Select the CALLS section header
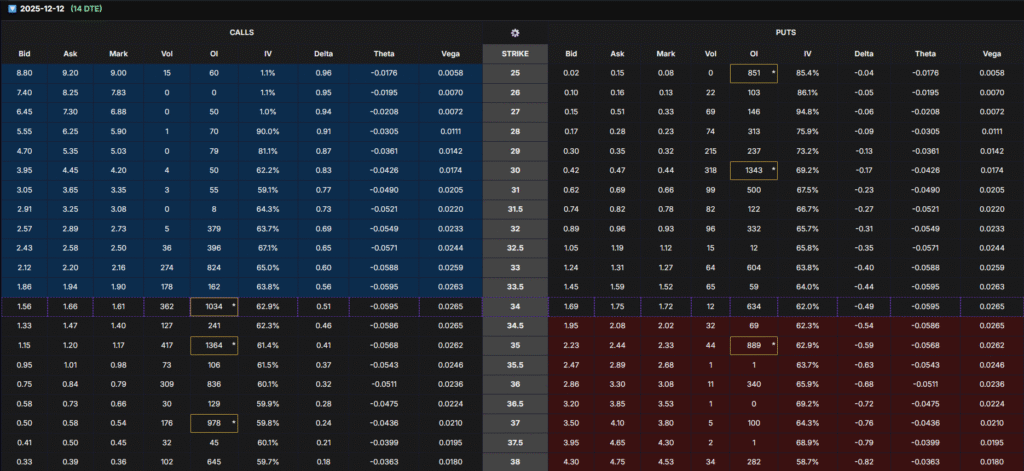Screen dimensions: 1024x471 click(240, 32)
